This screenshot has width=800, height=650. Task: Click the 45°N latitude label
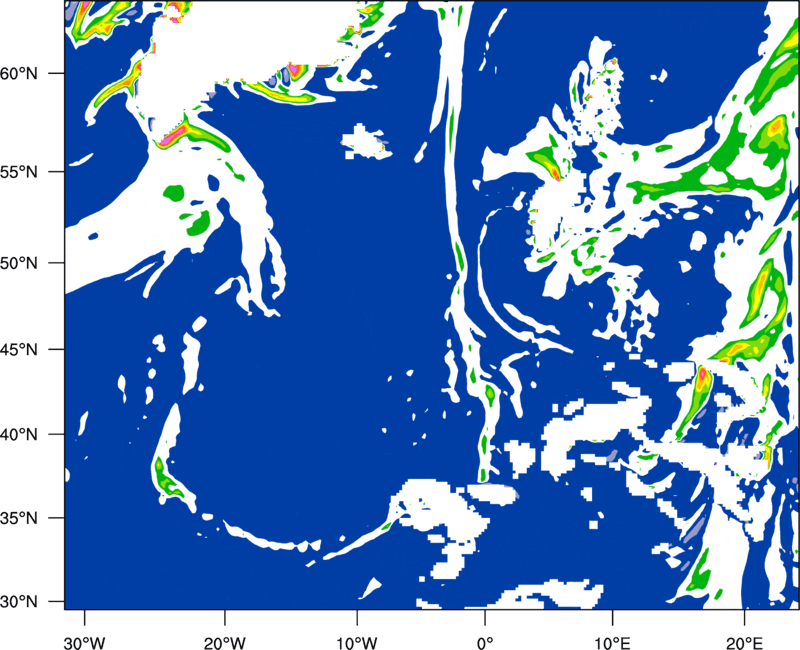click(19, 349)
